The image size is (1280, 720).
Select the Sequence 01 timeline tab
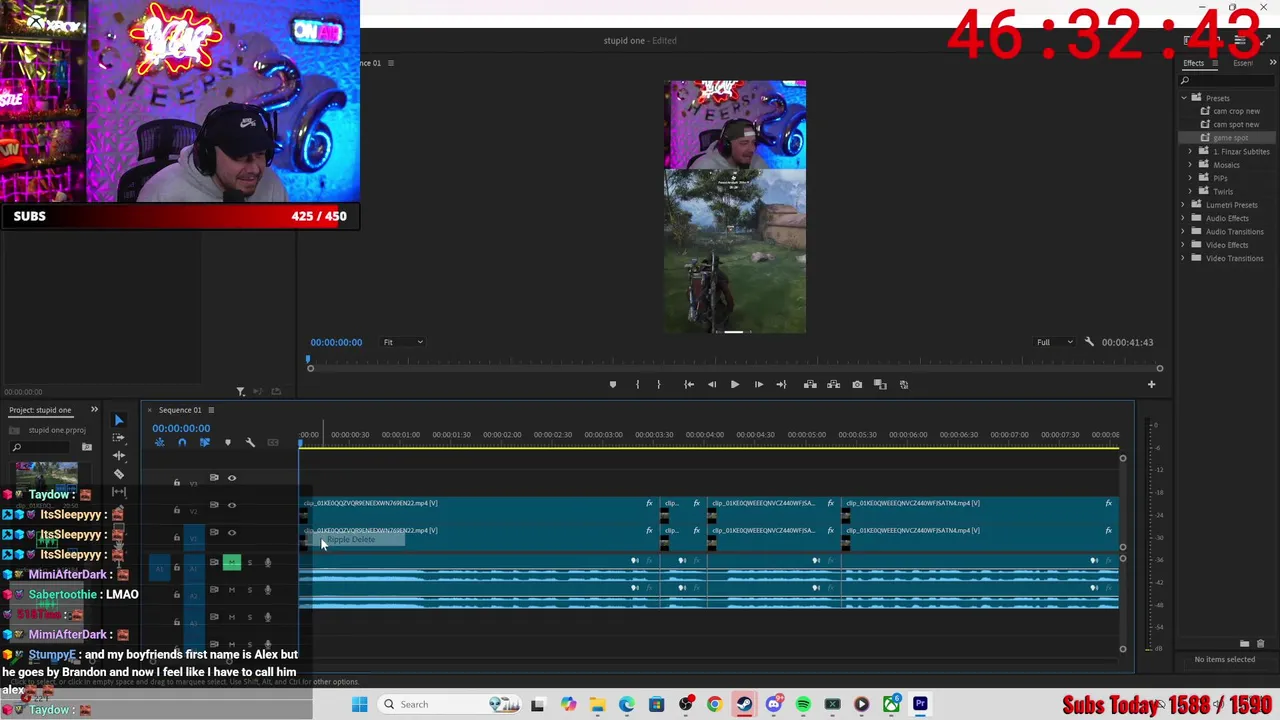pos(180,410)
